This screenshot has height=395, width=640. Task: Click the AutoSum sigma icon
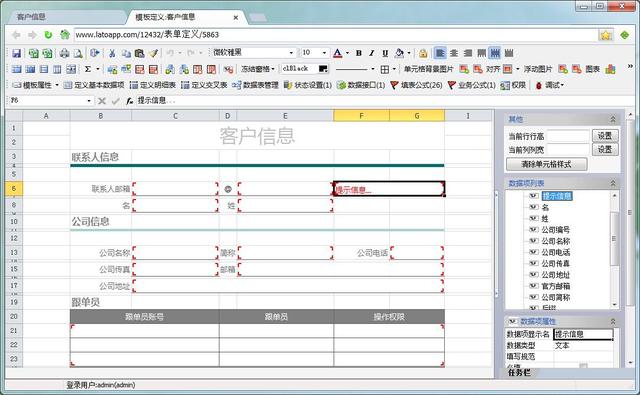88,69
